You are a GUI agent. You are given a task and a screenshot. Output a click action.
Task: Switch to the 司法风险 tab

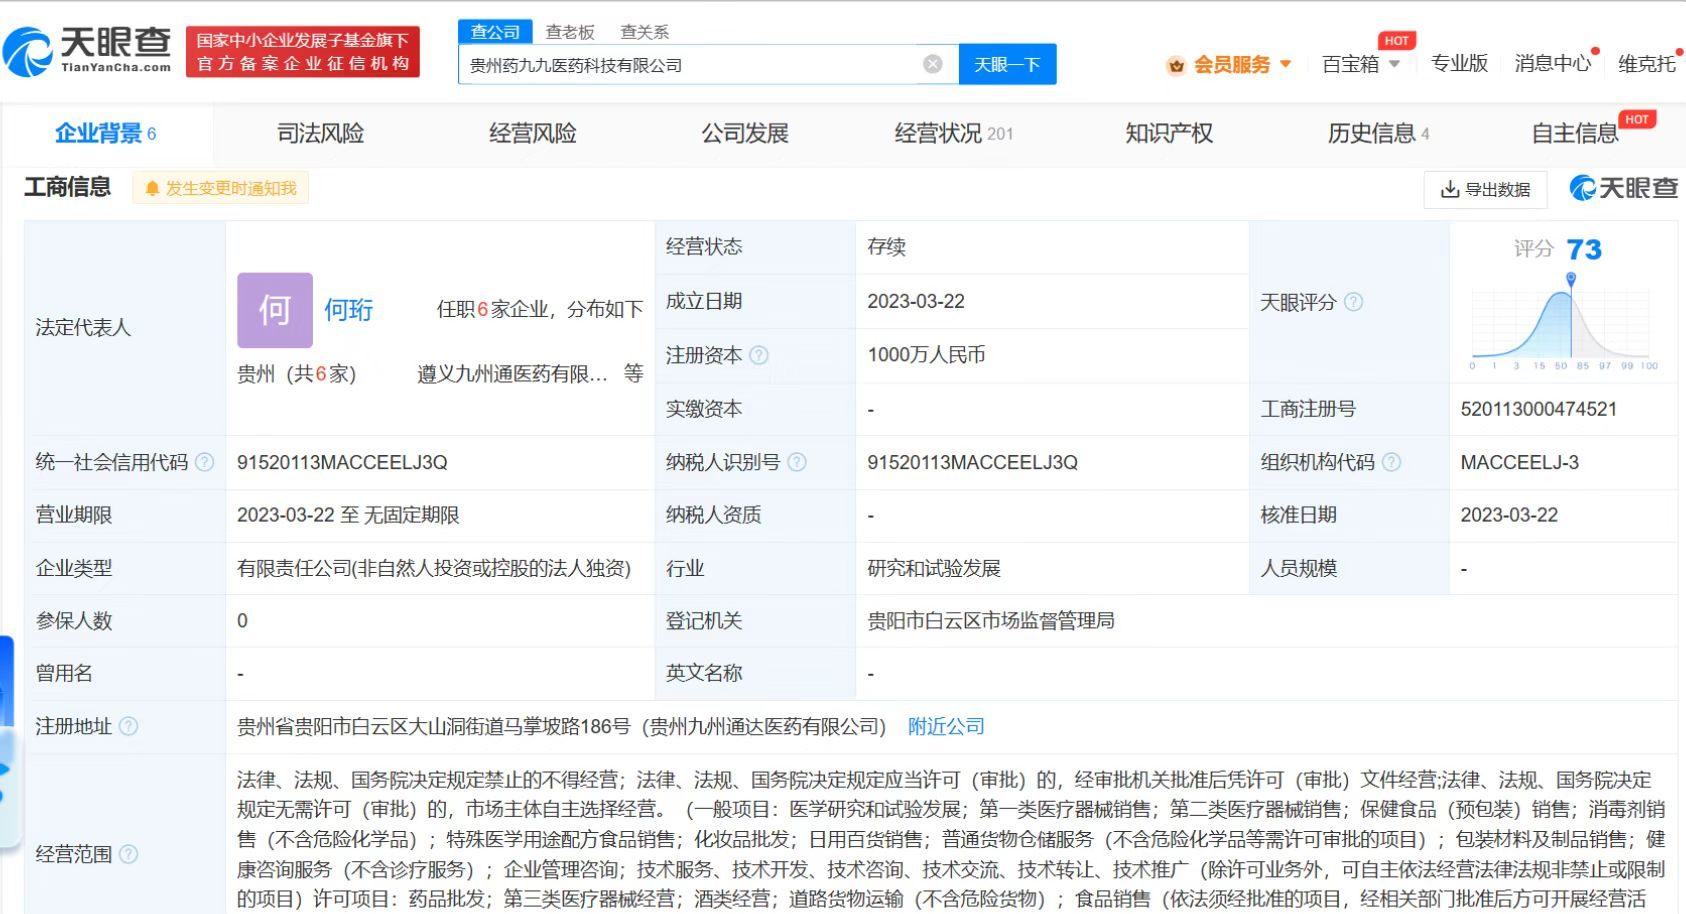coord(321,132)
